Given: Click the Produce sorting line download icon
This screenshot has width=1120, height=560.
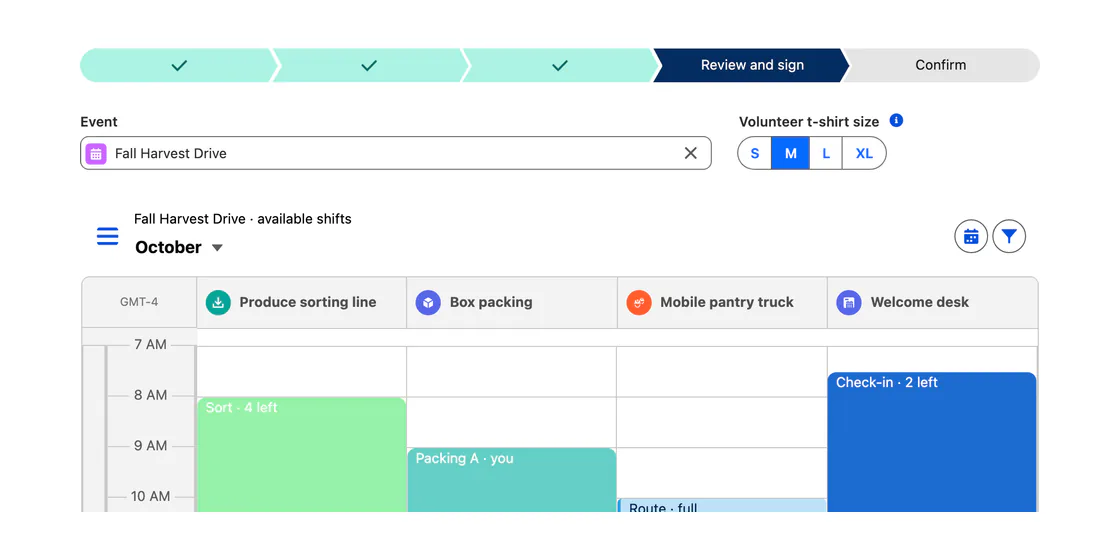Looking at the screenshot, I should coord(218,303).
